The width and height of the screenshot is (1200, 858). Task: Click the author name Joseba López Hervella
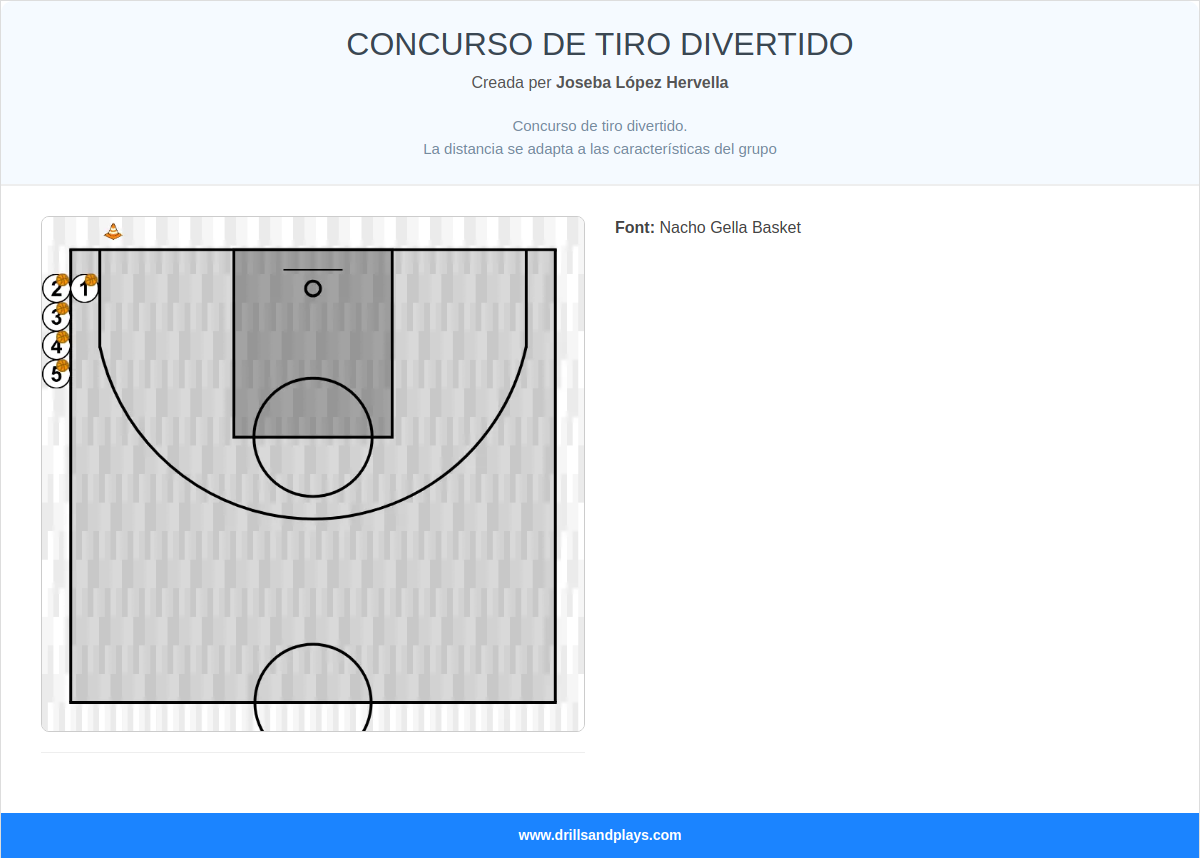click(642, 82)
